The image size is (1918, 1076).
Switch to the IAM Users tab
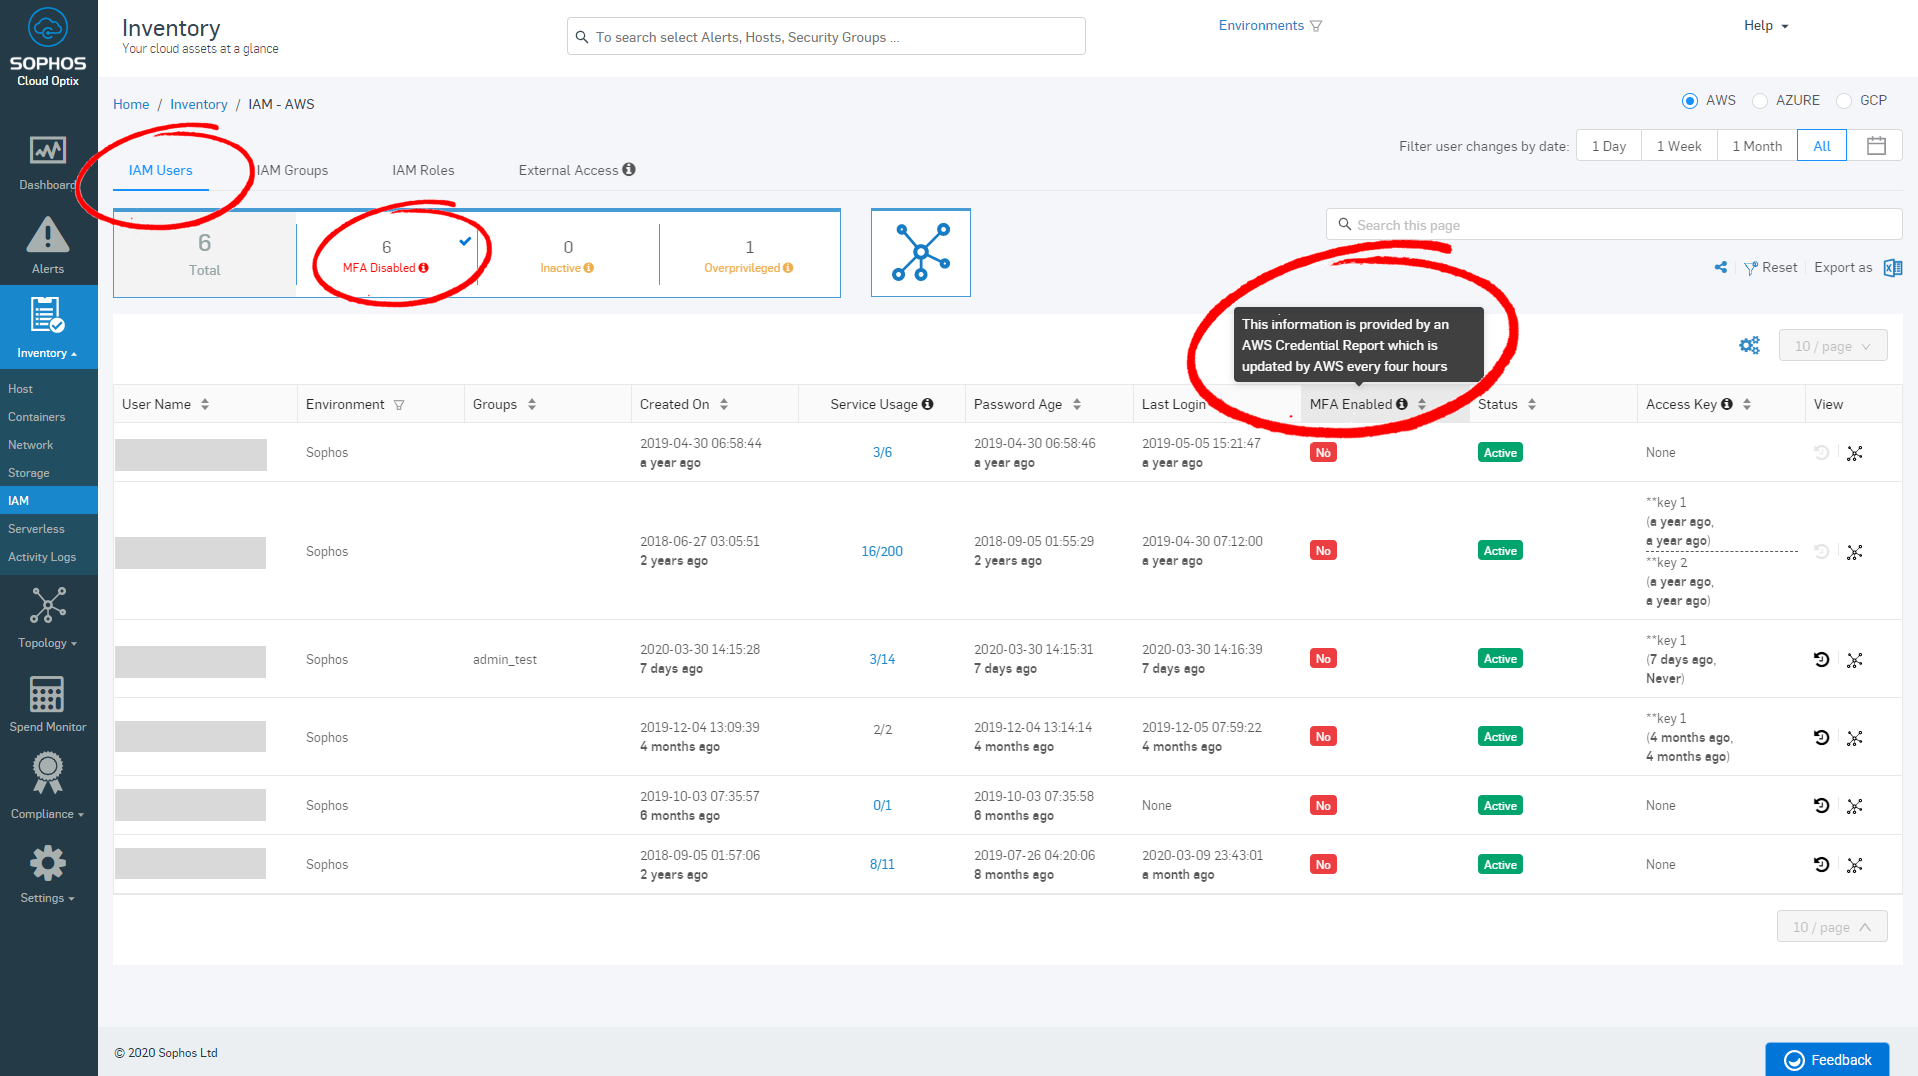pos(160,171)
